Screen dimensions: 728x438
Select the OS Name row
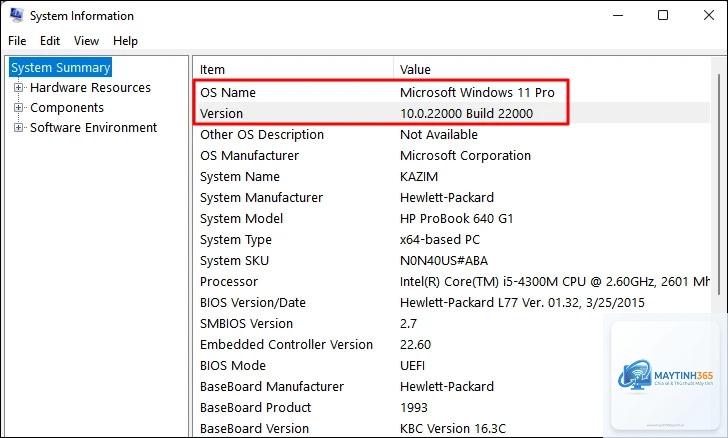point(452,92)
